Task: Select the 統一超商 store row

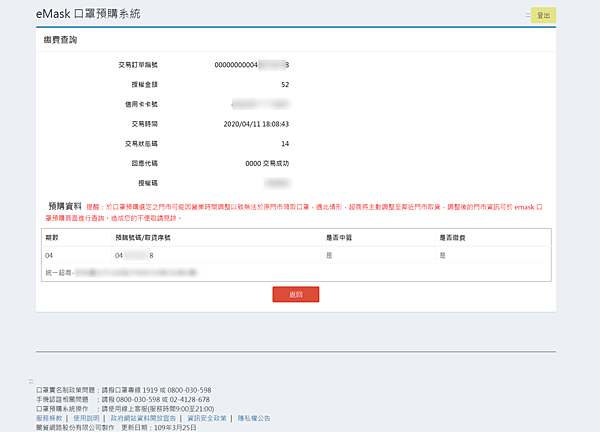Action: point(296,273)
